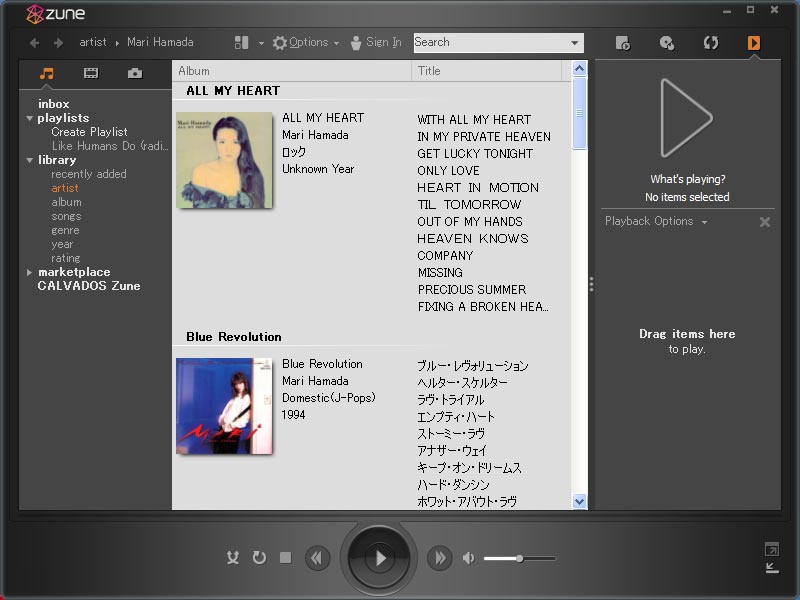The height and width of the screenshot is (600, 800).
Task: Select recently added in library
Action: click(89, 174)
